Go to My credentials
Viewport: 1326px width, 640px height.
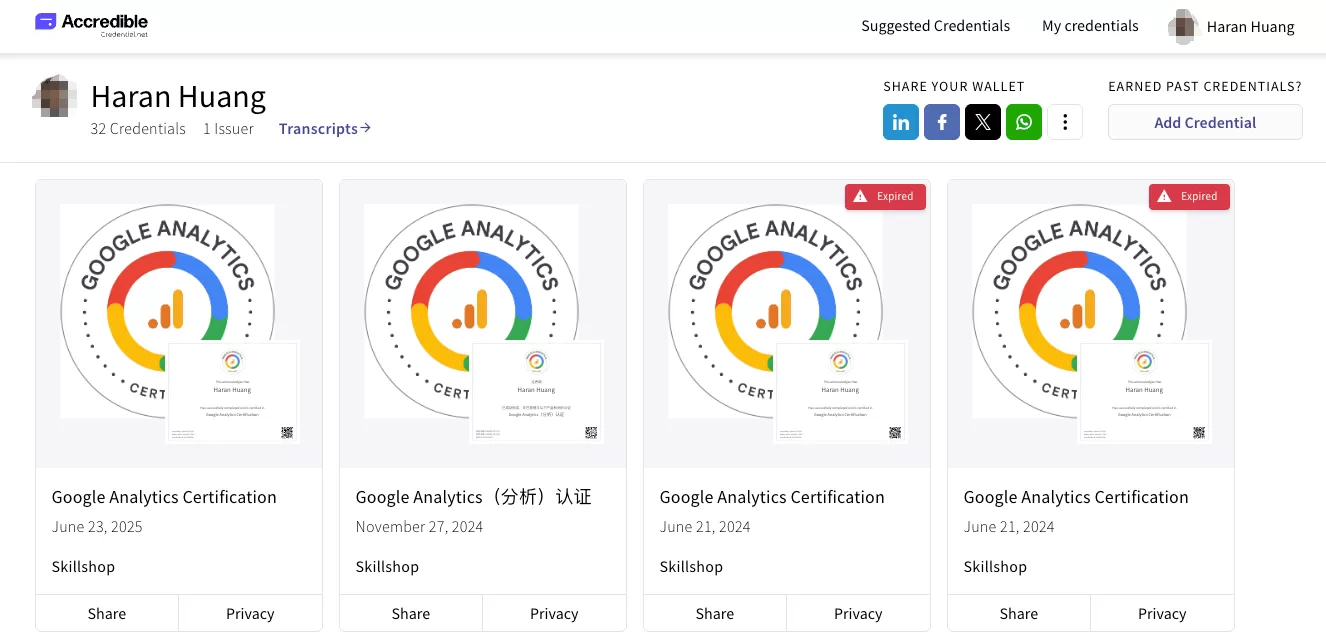1090,26
